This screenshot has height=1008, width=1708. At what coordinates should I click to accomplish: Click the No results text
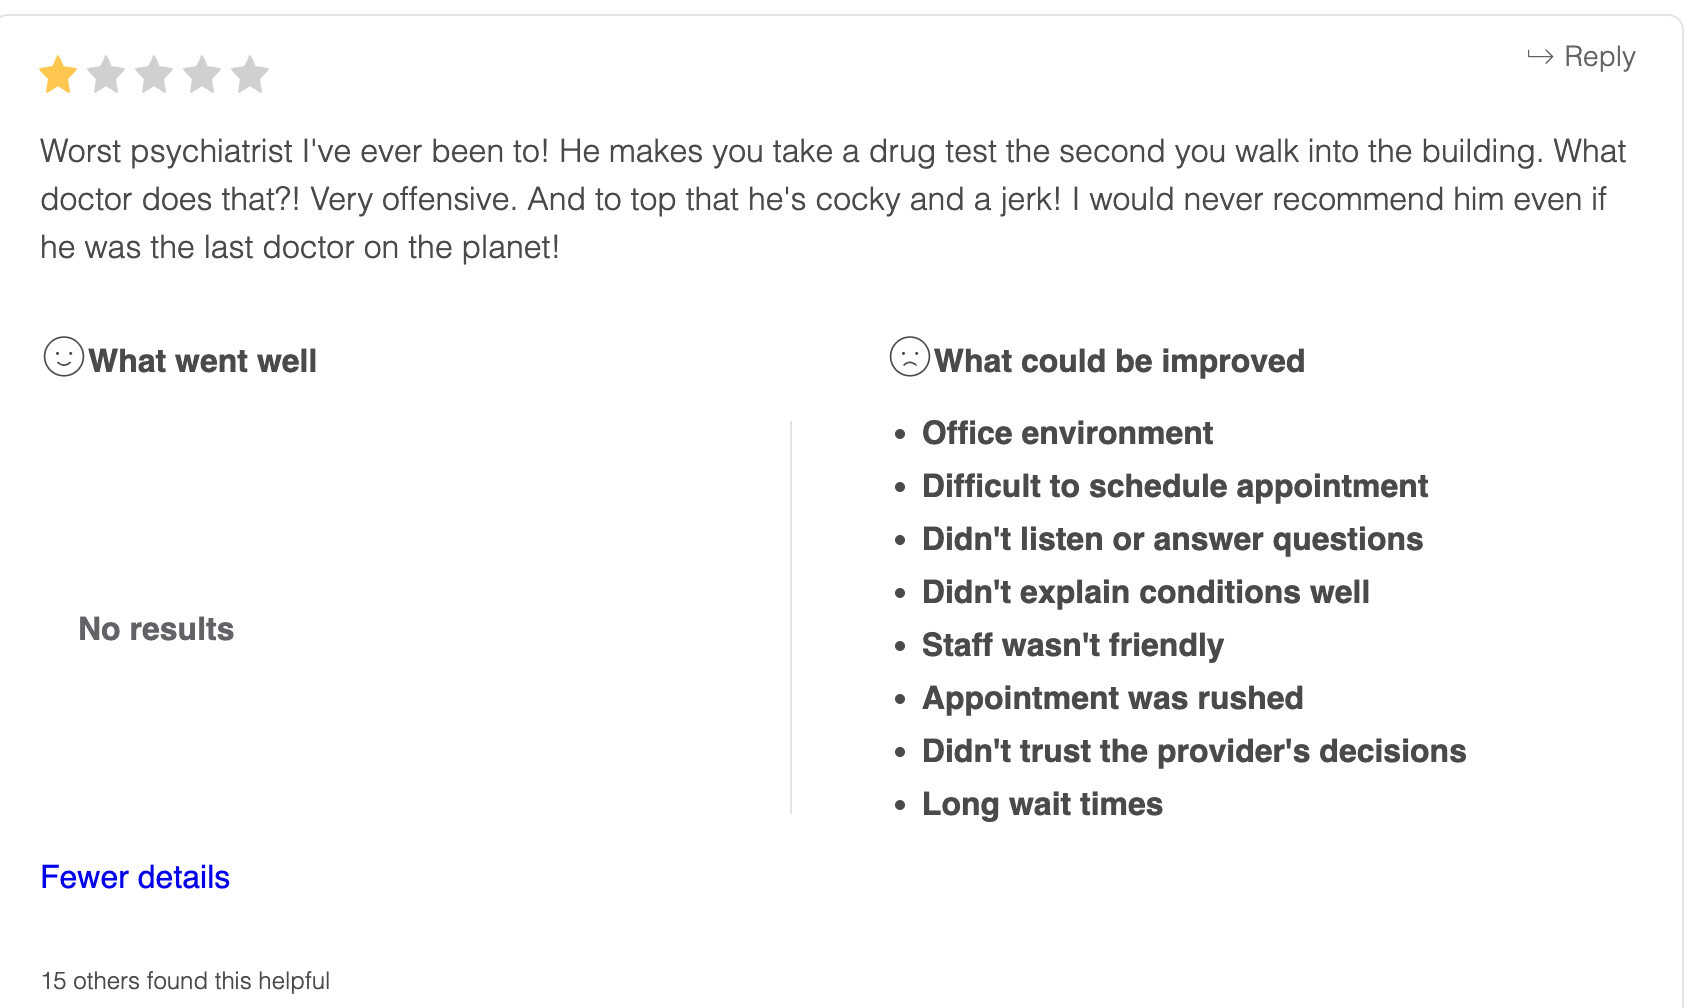pyautogui.click(x=156, y=629)
